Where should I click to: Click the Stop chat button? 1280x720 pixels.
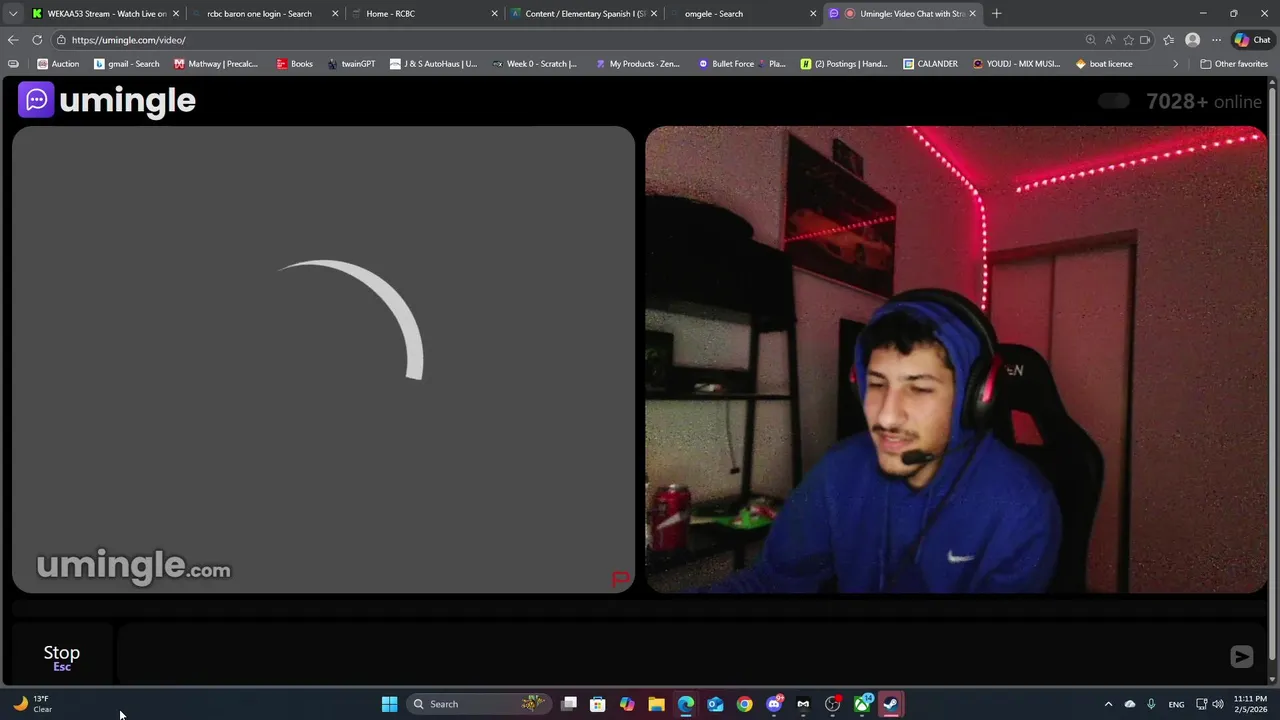(62, 656)
